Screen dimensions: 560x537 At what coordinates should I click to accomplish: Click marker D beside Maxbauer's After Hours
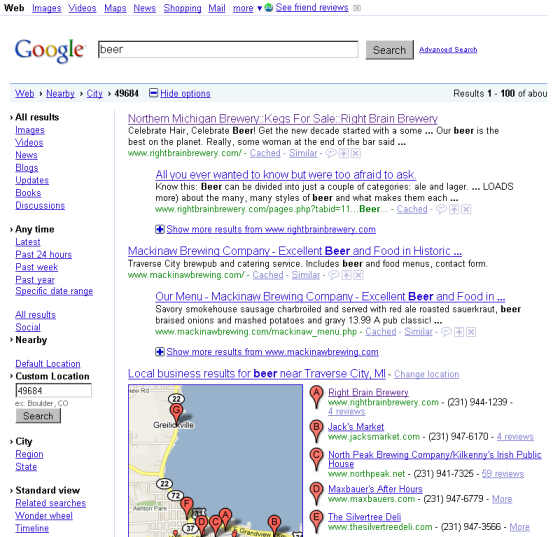pyautogui.click(x=316, y=493)
